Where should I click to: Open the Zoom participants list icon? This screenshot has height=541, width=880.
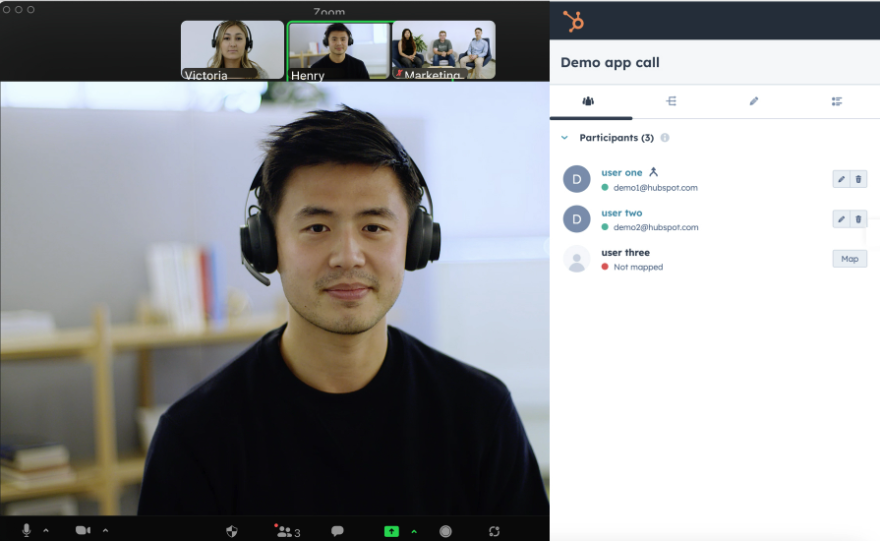click(287, 531)
